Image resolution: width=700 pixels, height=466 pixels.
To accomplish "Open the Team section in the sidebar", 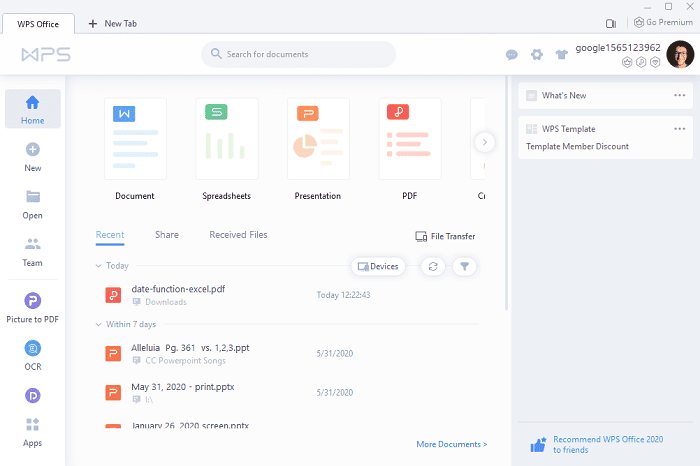I will pos(33,252).
